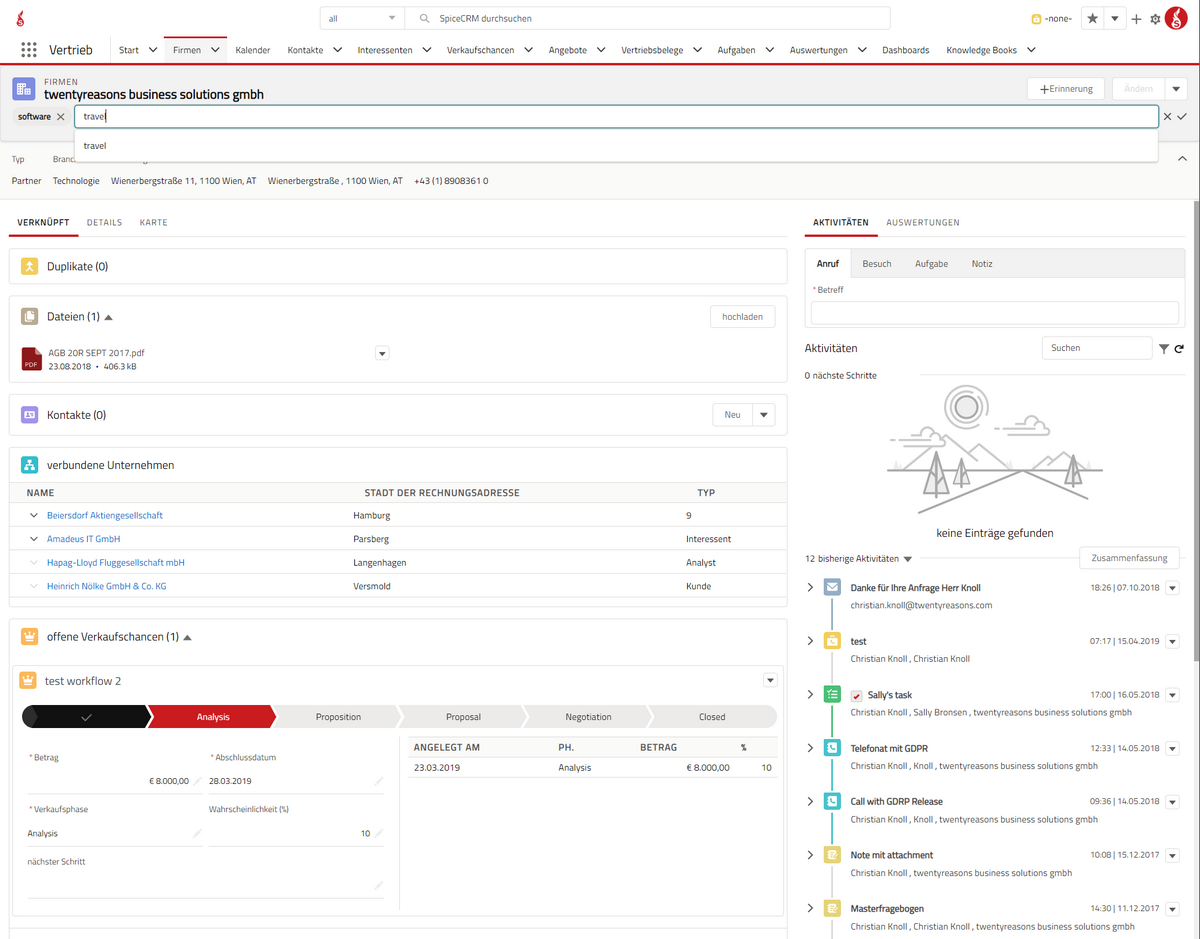The height and width of the screenshot is (939, 1200).
Task: Open the user avatar menu
Action: pyautogui.click(x=1176, y=18)
